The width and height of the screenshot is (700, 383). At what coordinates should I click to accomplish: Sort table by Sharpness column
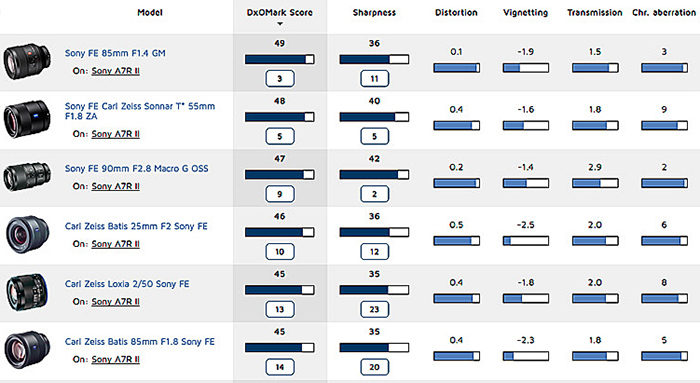click(374, 12)
